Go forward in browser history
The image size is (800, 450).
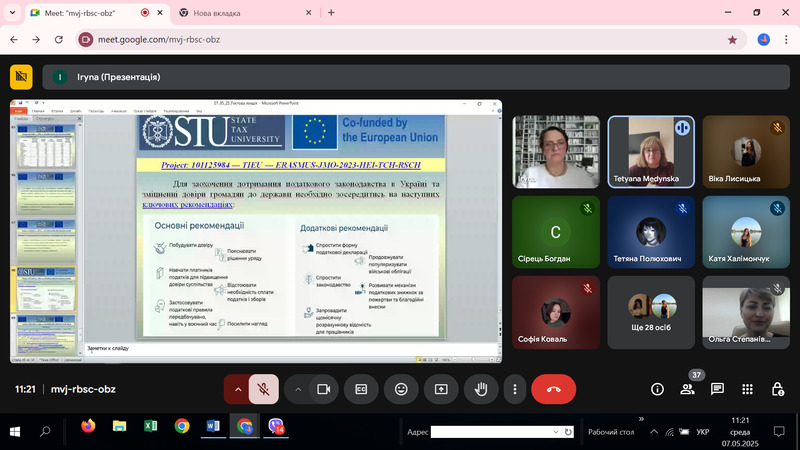point(36,39)
